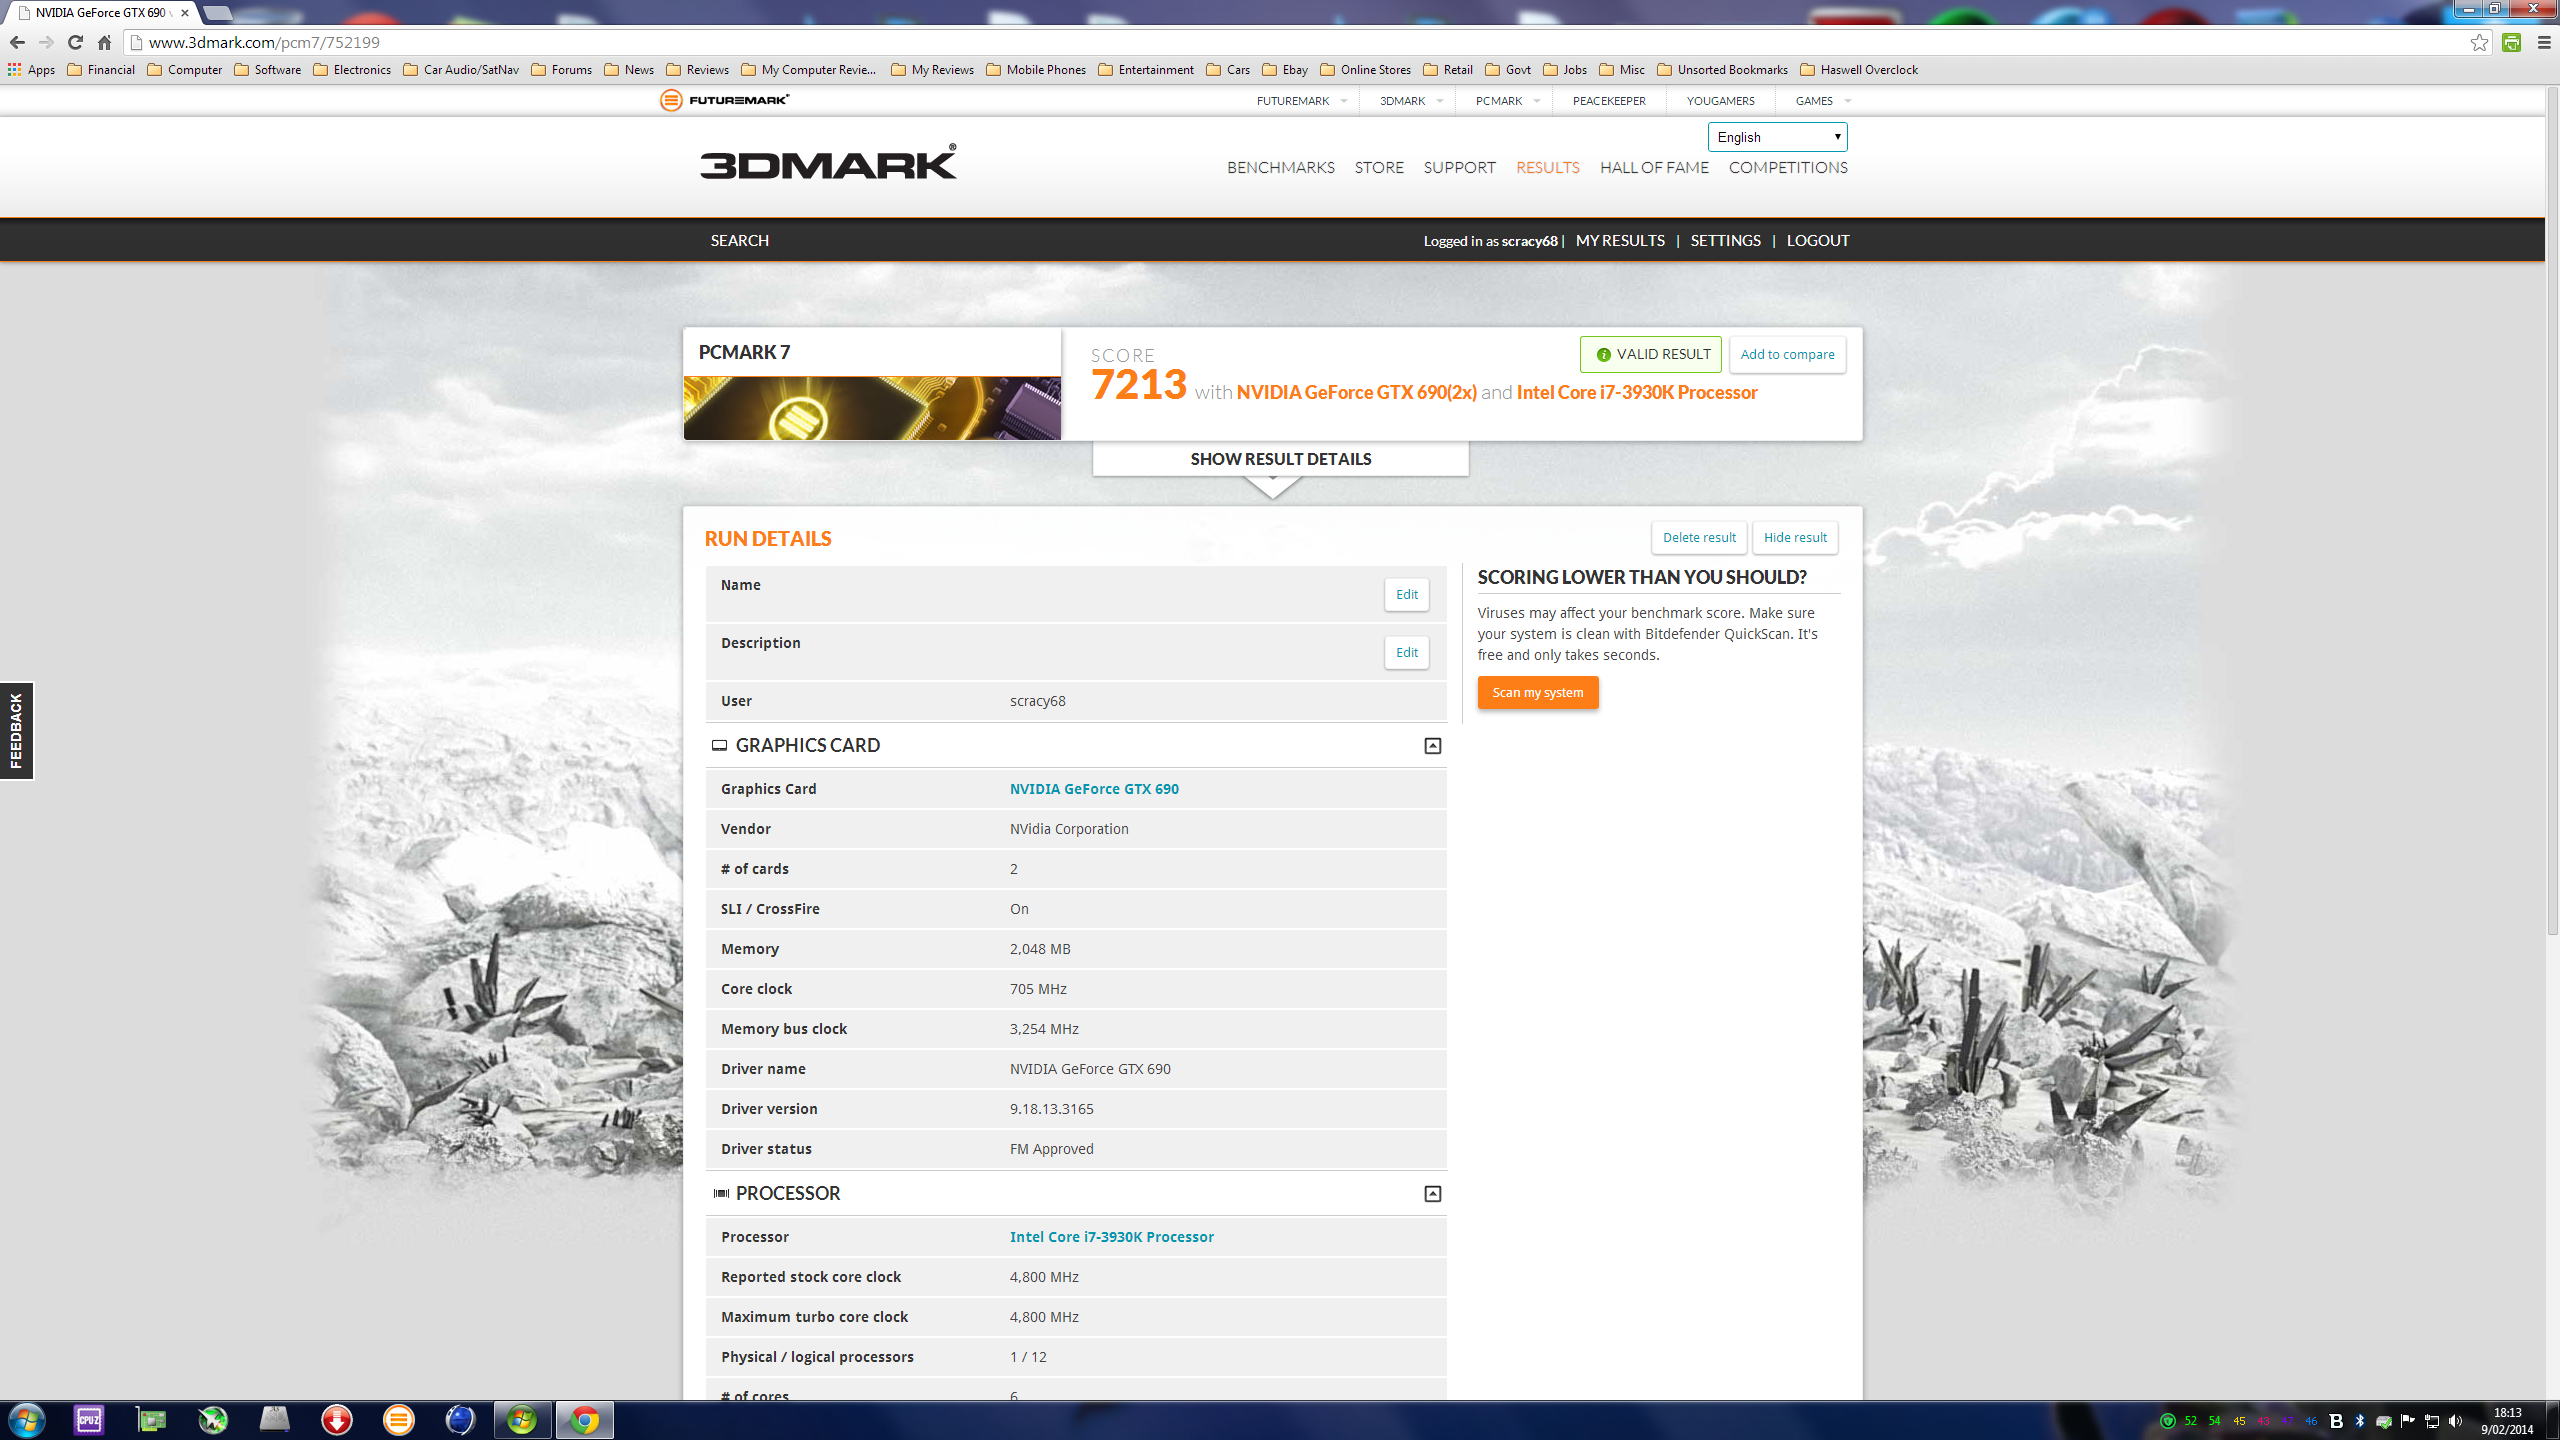
Task: Open the green rocket taskbar application
Action: click(213, 1419)
